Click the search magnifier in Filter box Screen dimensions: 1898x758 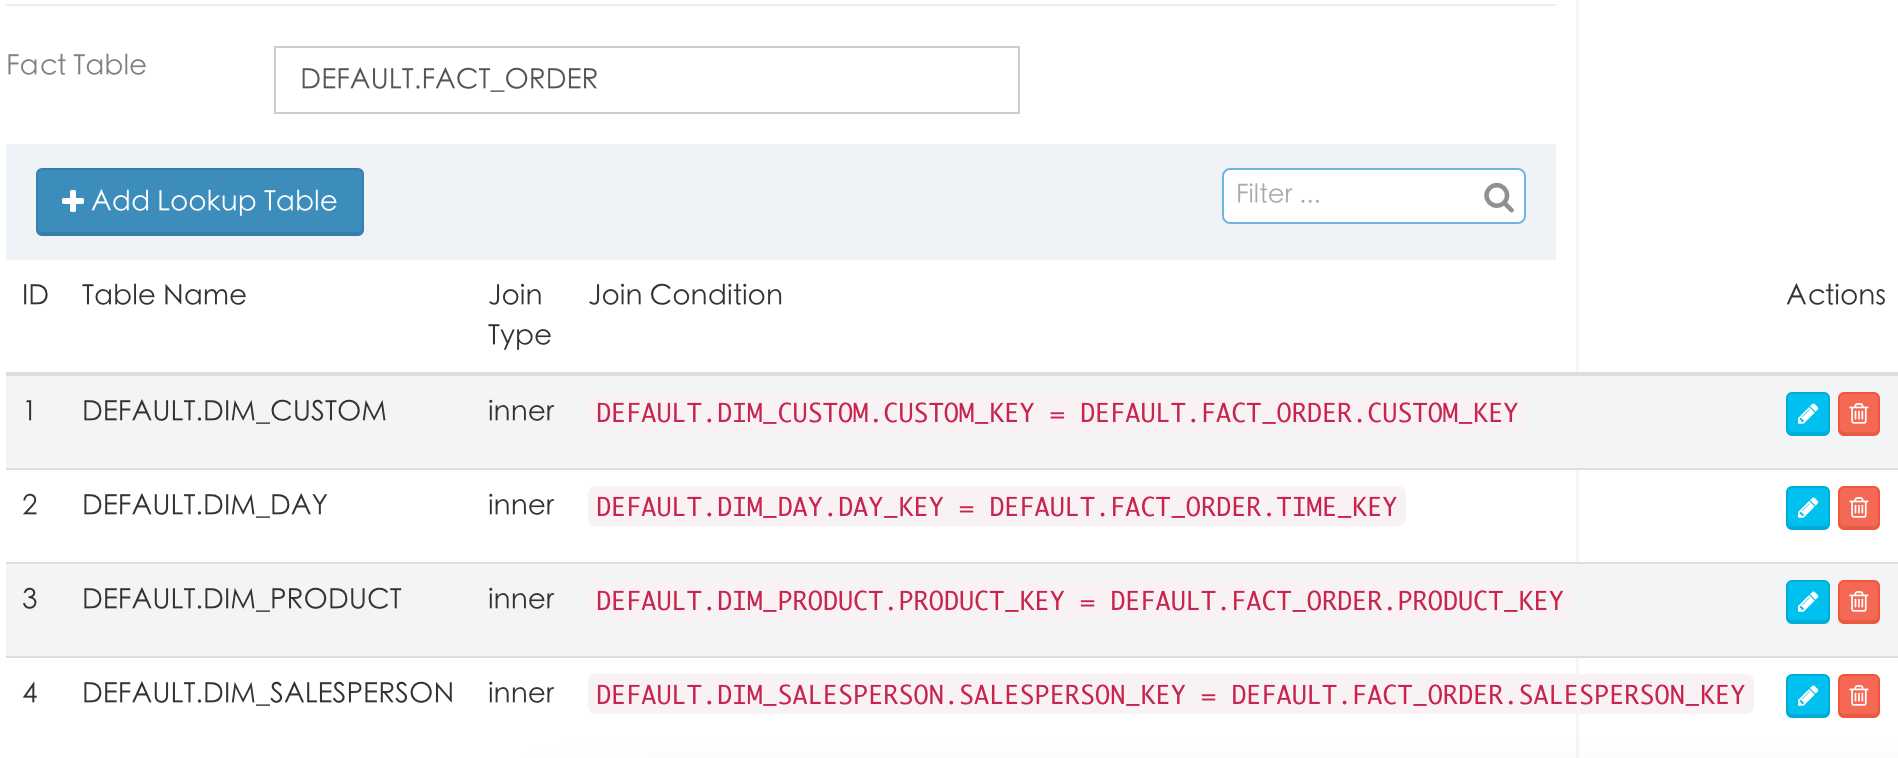point(1498,197)
